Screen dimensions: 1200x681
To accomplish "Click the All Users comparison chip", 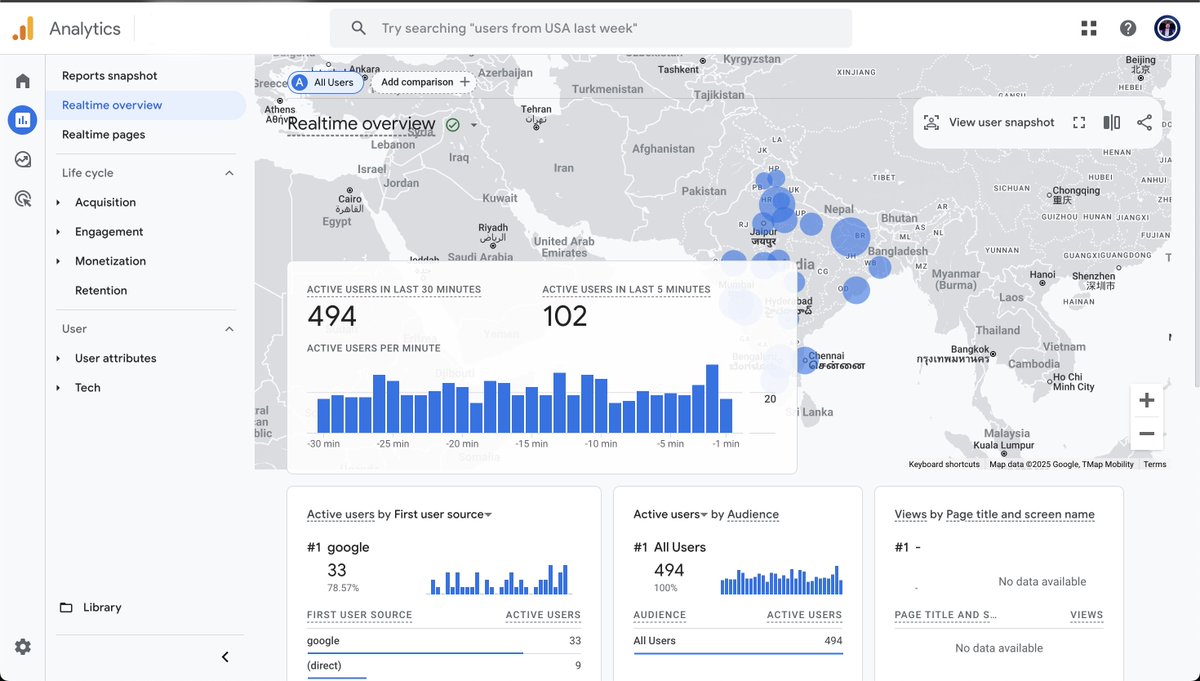I will tap(325, 82).
